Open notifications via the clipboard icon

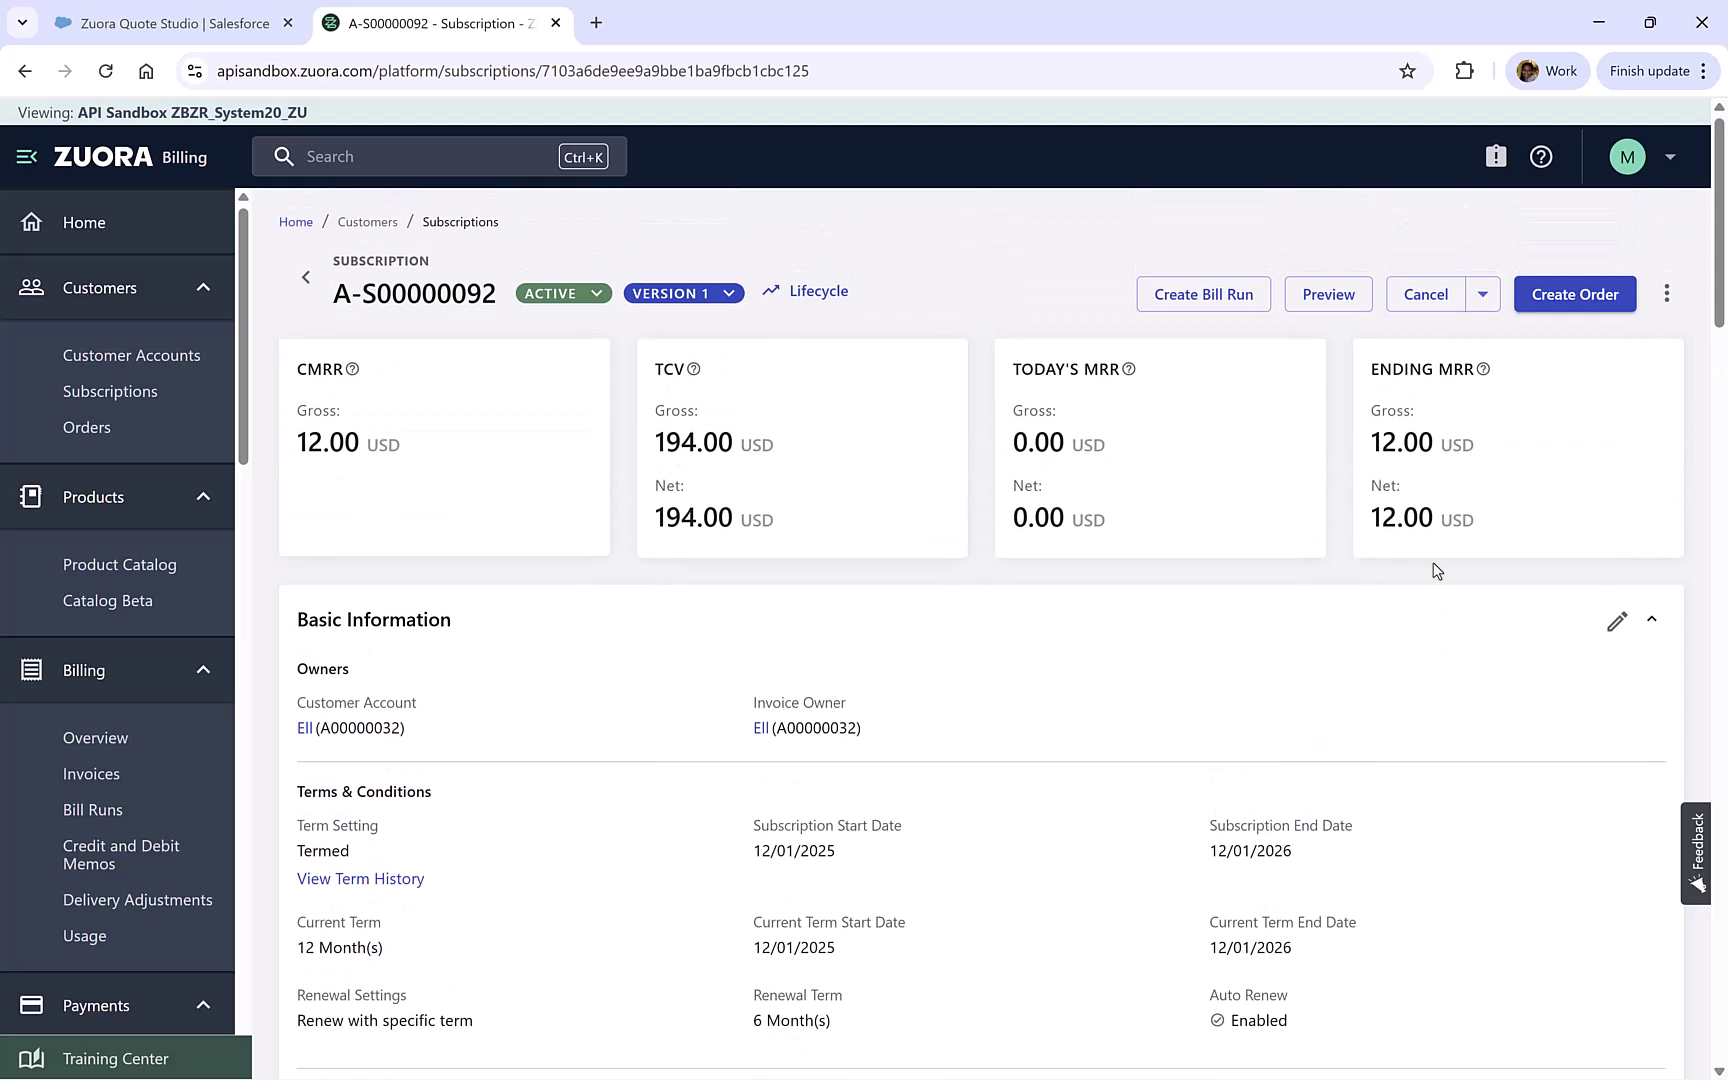tap(1495, 156)
